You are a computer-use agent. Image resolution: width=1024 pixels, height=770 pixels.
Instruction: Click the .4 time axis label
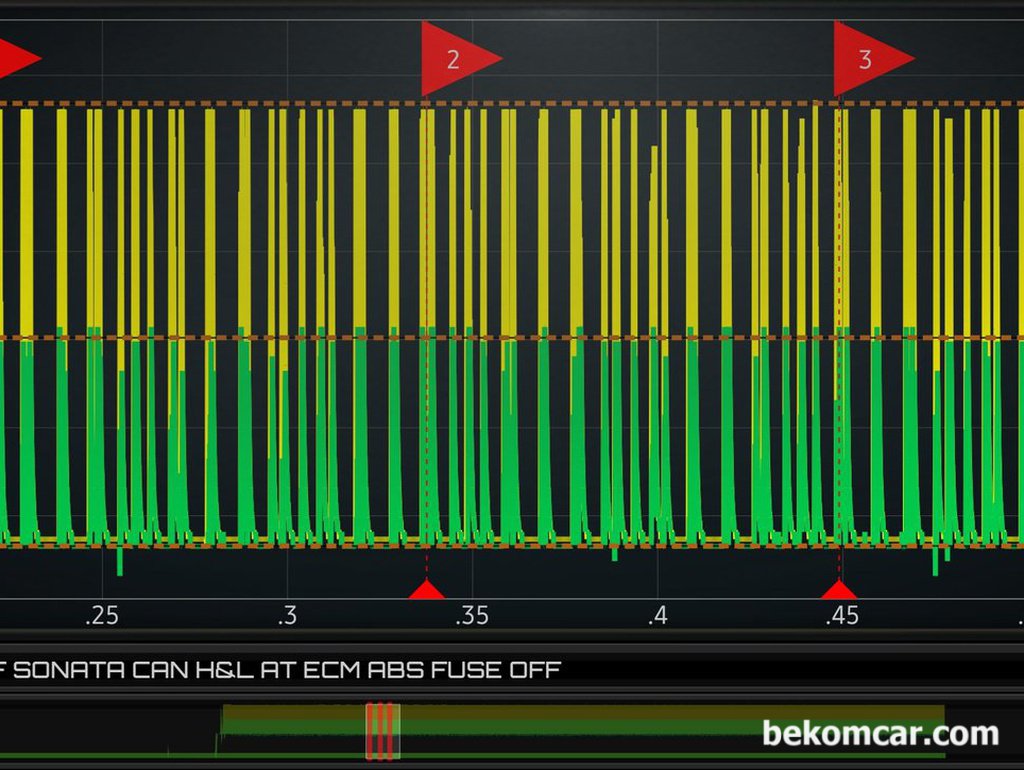[x=658, y=615]
